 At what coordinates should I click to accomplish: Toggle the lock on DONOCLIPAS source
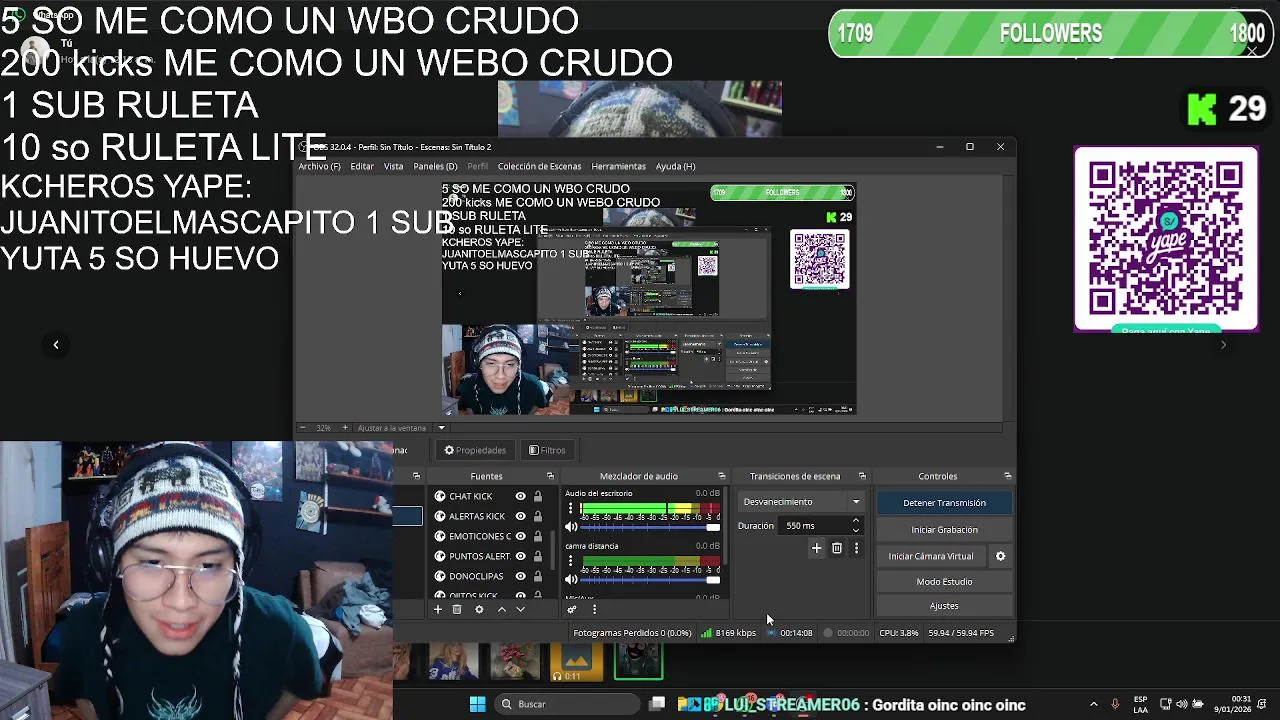point(537,576)
